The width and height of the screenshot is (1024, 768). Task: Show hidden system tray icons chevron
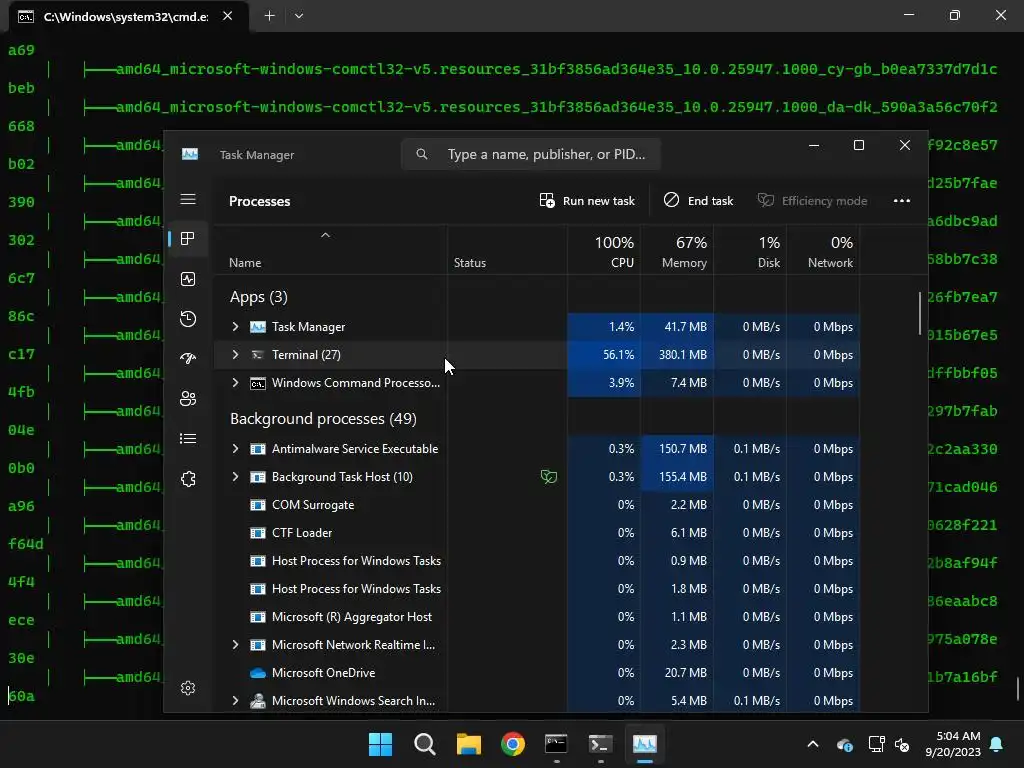click(x=812, y=744)
